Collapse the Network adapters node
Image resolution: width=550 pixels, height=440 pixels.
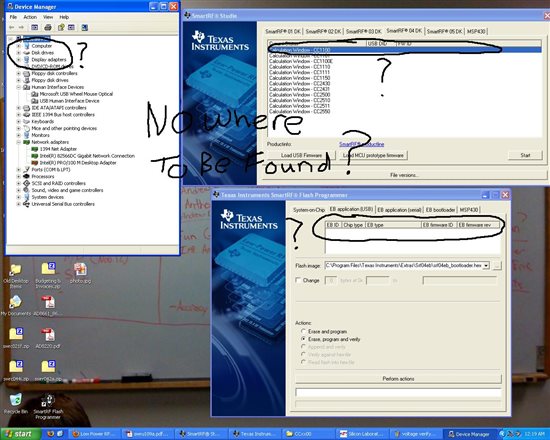click(19, 142)
